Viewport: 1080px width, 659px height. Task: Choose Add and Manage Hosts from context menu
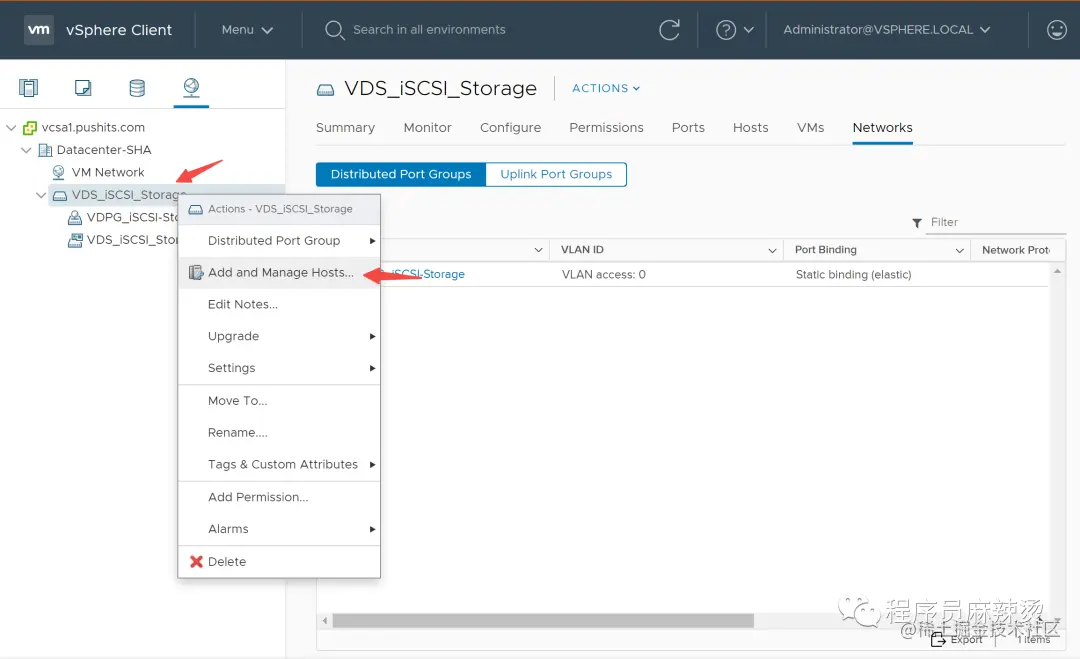(279, 273)
